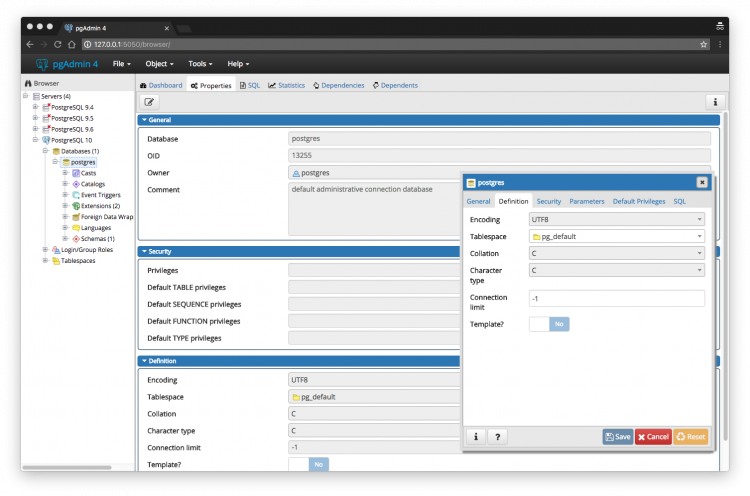Open the Collation dropdown in the dialog

617,254
